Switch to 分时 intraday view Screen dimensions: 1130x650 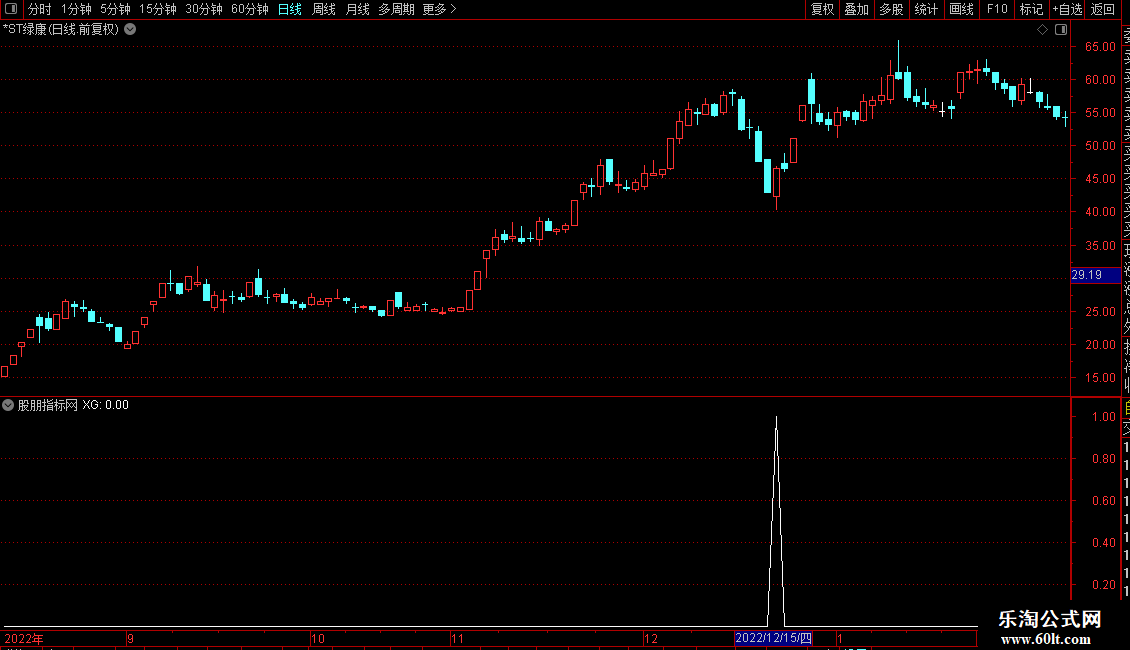(40, 9)
